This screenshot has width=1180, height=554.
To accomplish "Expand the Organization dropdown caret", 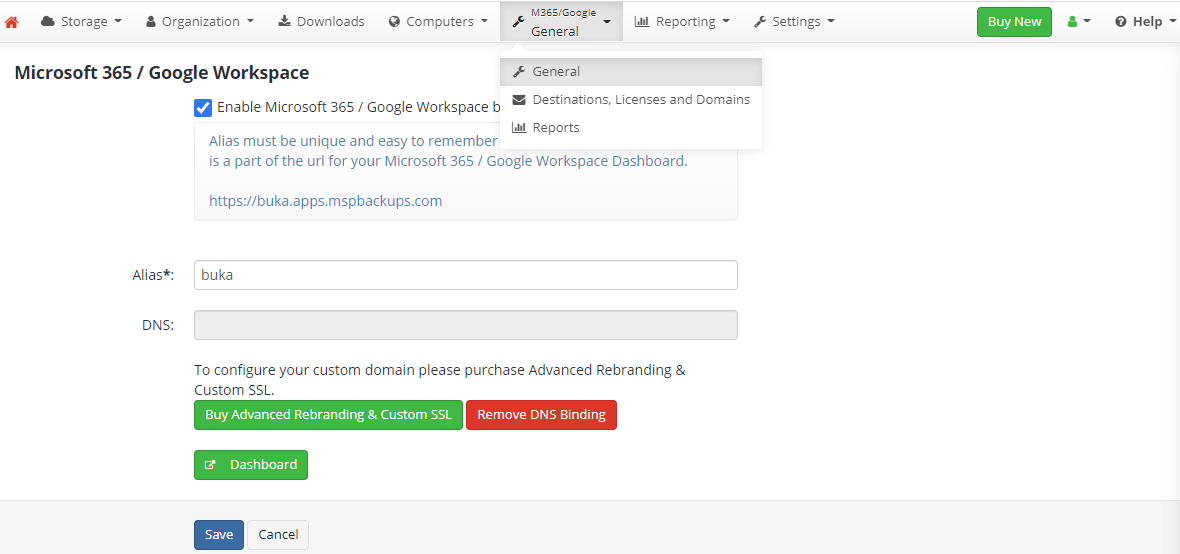I will tap(250, 22).
